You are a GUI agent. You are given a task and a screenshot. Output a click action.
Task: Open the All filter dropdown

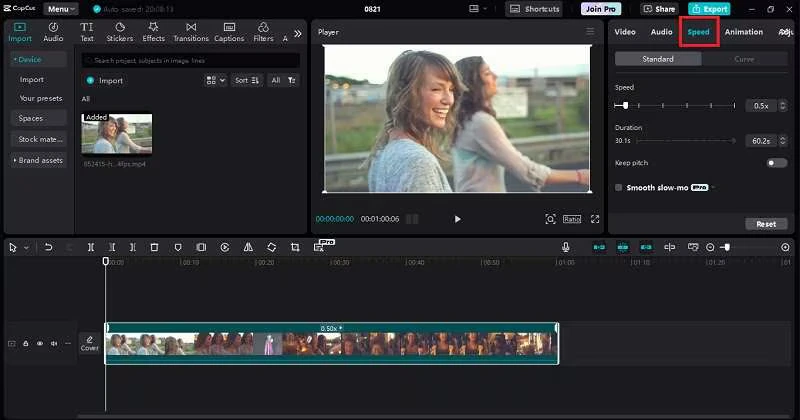pos(283,81)
